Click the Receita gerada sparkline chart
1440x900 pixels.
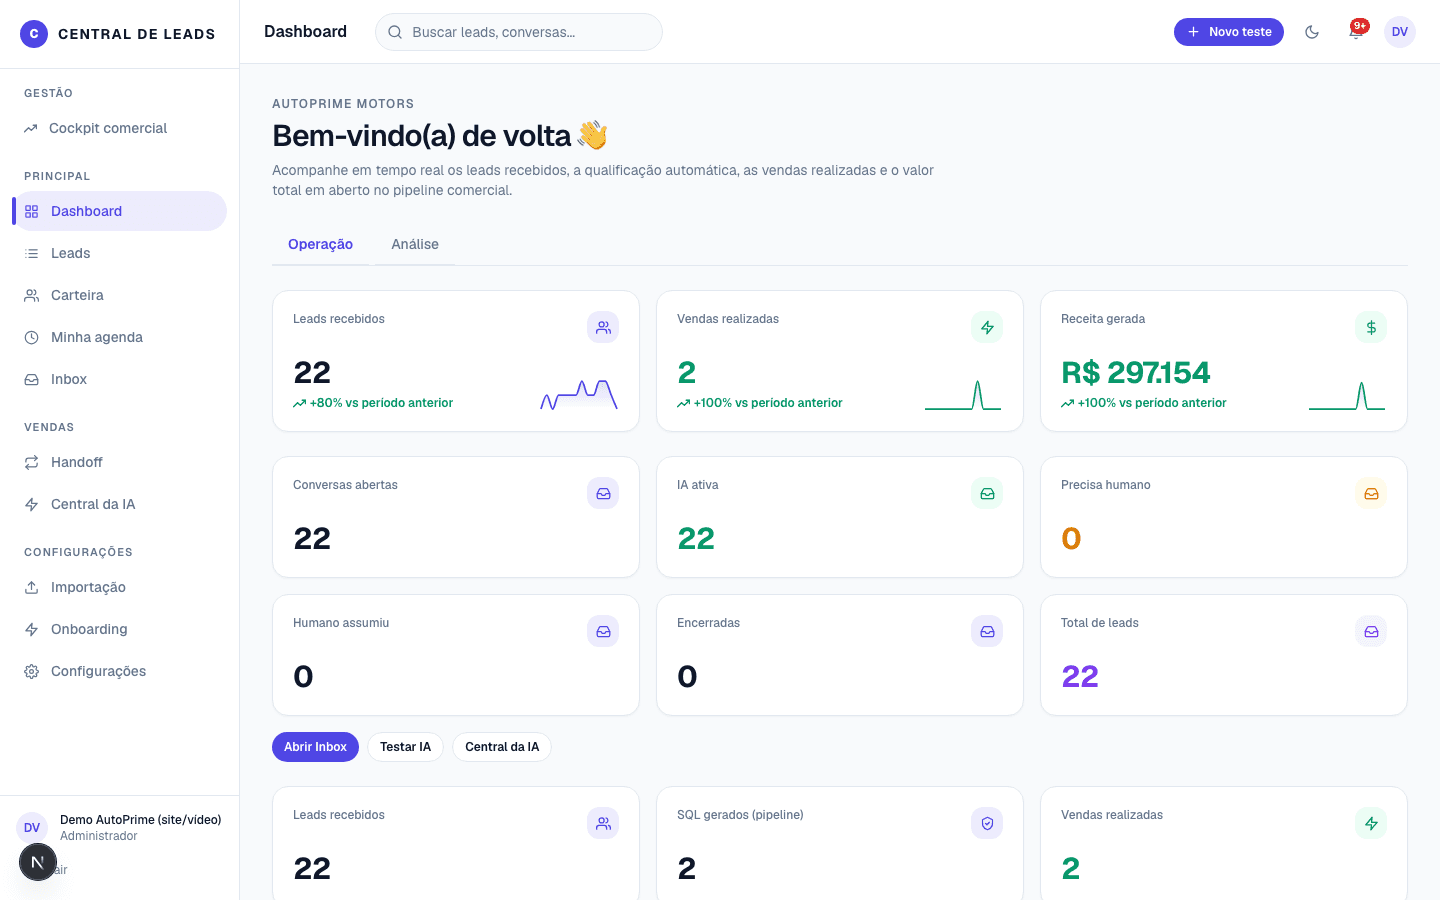pos(1347,395)
